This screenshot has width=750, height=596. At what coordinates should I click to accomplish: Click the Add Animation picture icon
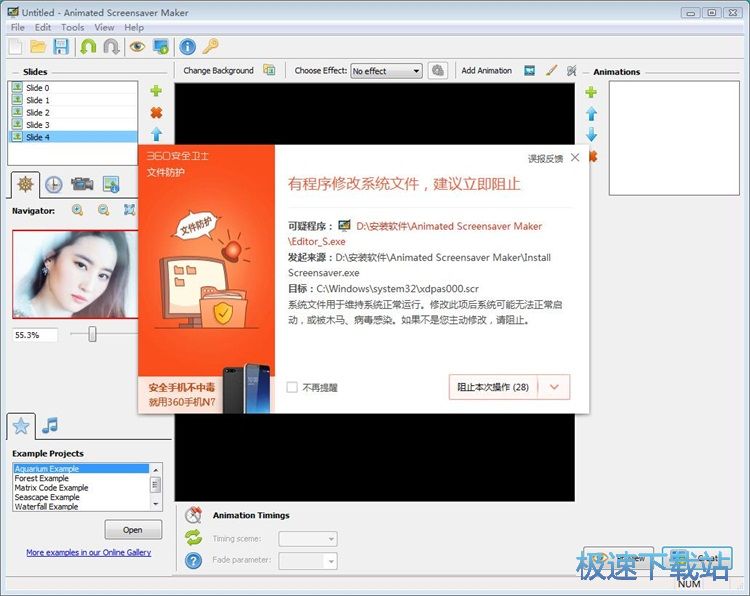coord(529,70)
